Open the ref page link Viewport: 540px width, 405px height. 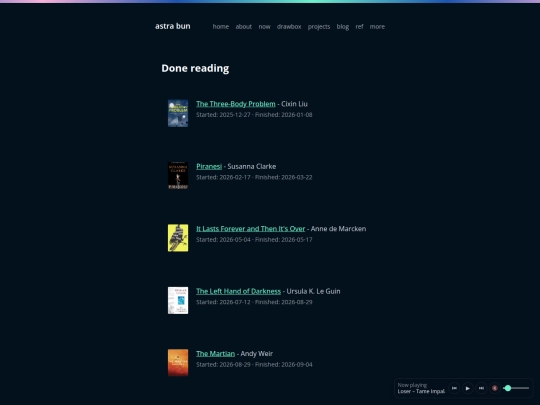pyautogui.click(x=360, y=27)
